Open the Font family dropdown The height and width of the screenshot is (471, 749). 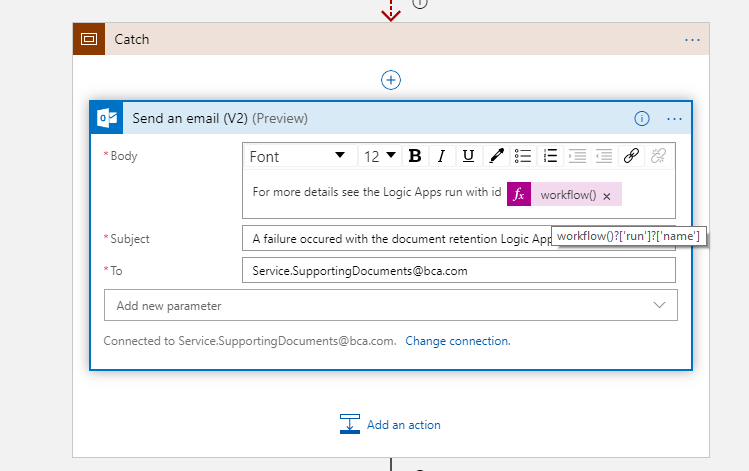300,156
